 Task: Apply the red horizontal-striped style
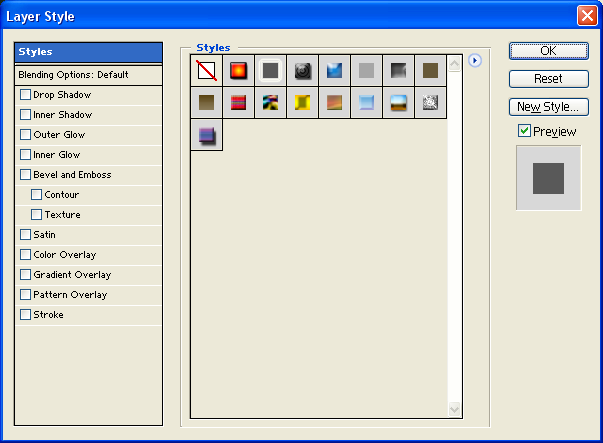tap(238, 103)
